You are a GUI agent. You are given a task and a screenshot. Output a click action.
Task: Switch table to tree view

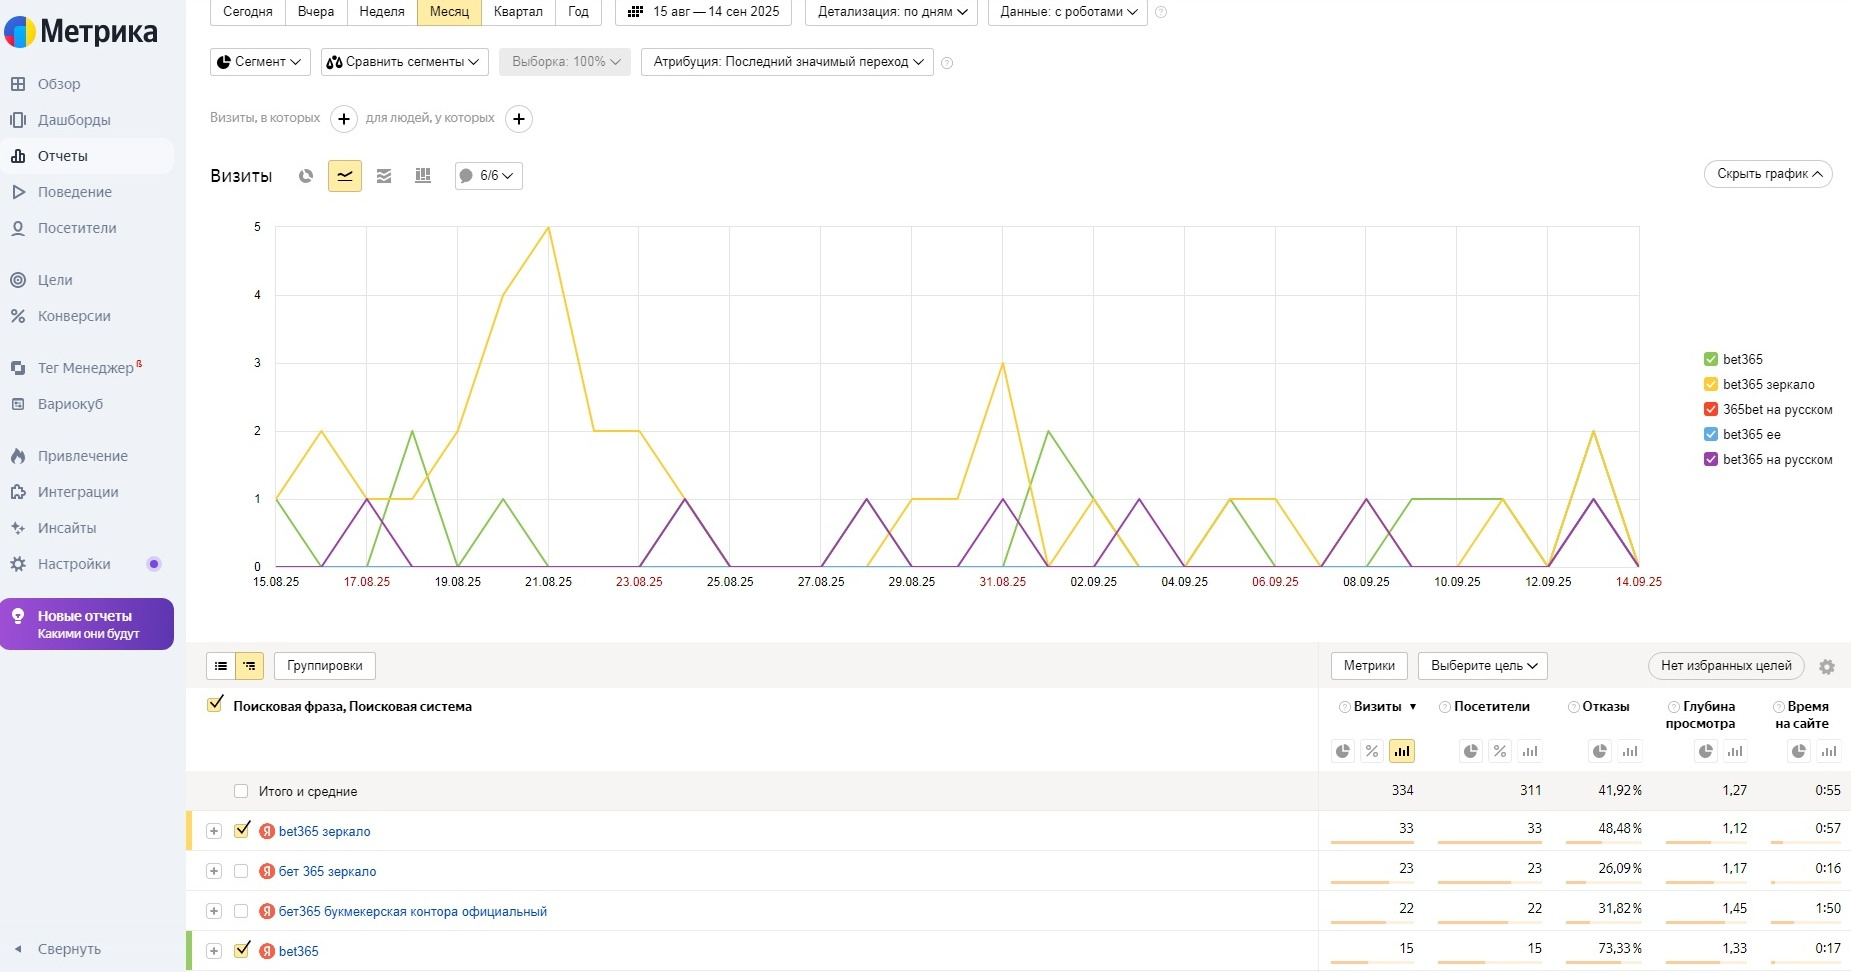[x=250, y=666]
